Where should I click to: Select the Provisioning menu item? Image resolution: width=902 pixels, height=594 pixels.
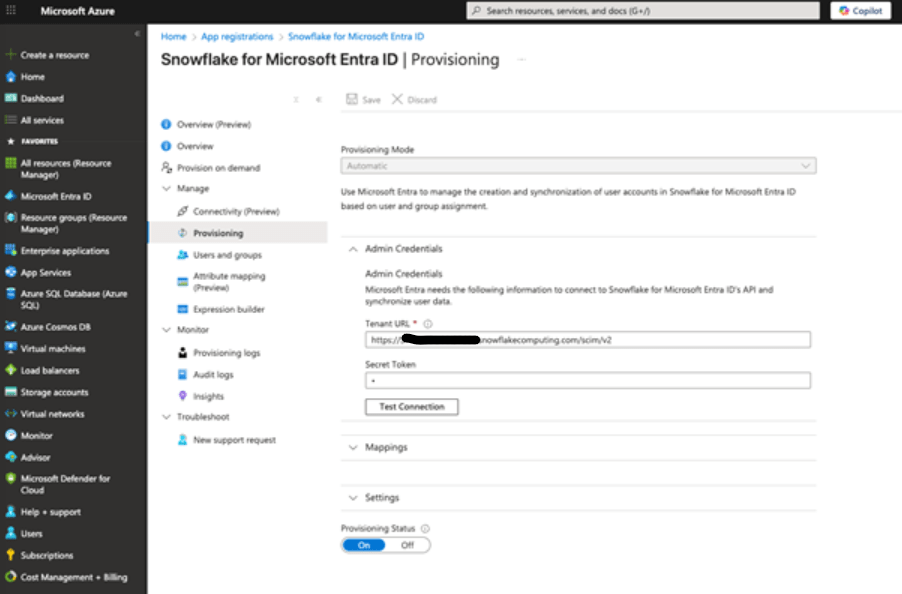click(x=238, y=233)
